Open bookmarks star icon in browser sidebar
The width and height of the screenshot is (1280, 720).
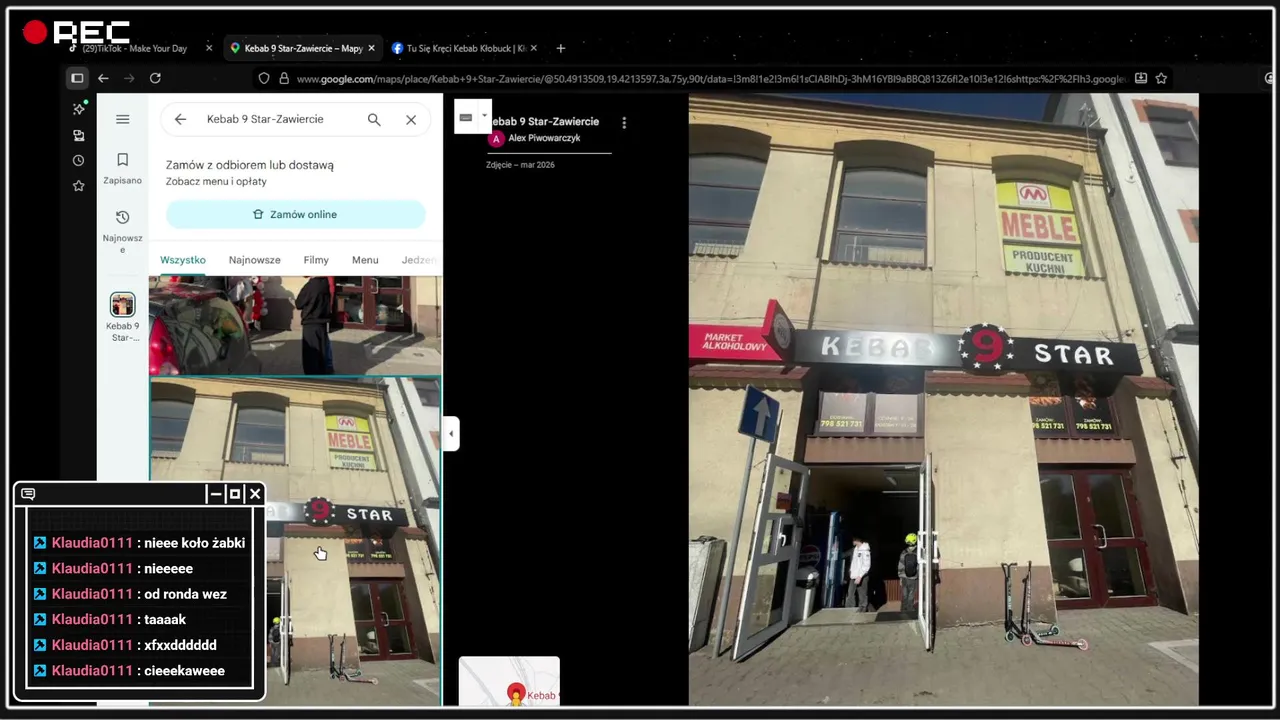[x=79, y=185]
